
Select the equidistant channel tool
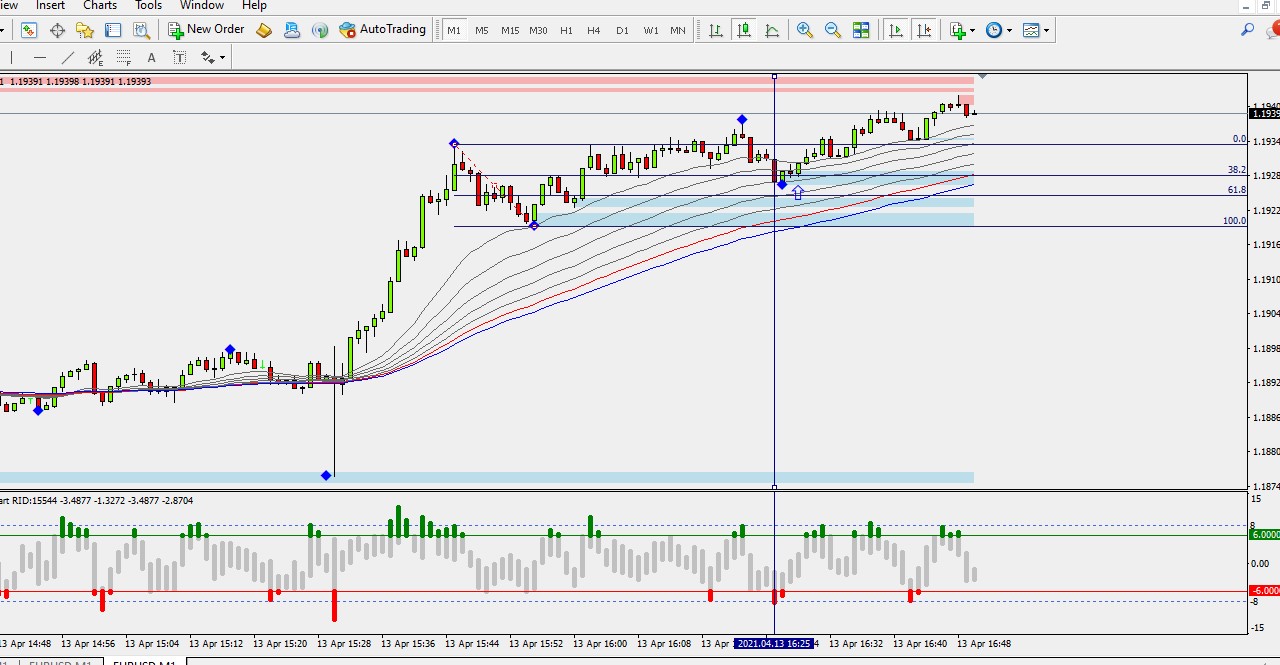pos(95,57)
